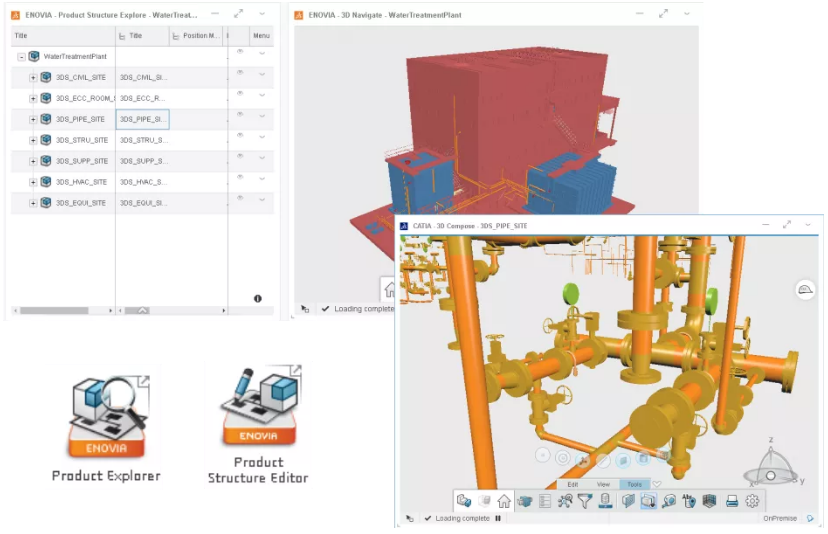Image resolution: width=828 pixels, height=534 pixels.
Task: Expand the 3DS_SUPP_SITE node
Action: (x=33, y=161)
